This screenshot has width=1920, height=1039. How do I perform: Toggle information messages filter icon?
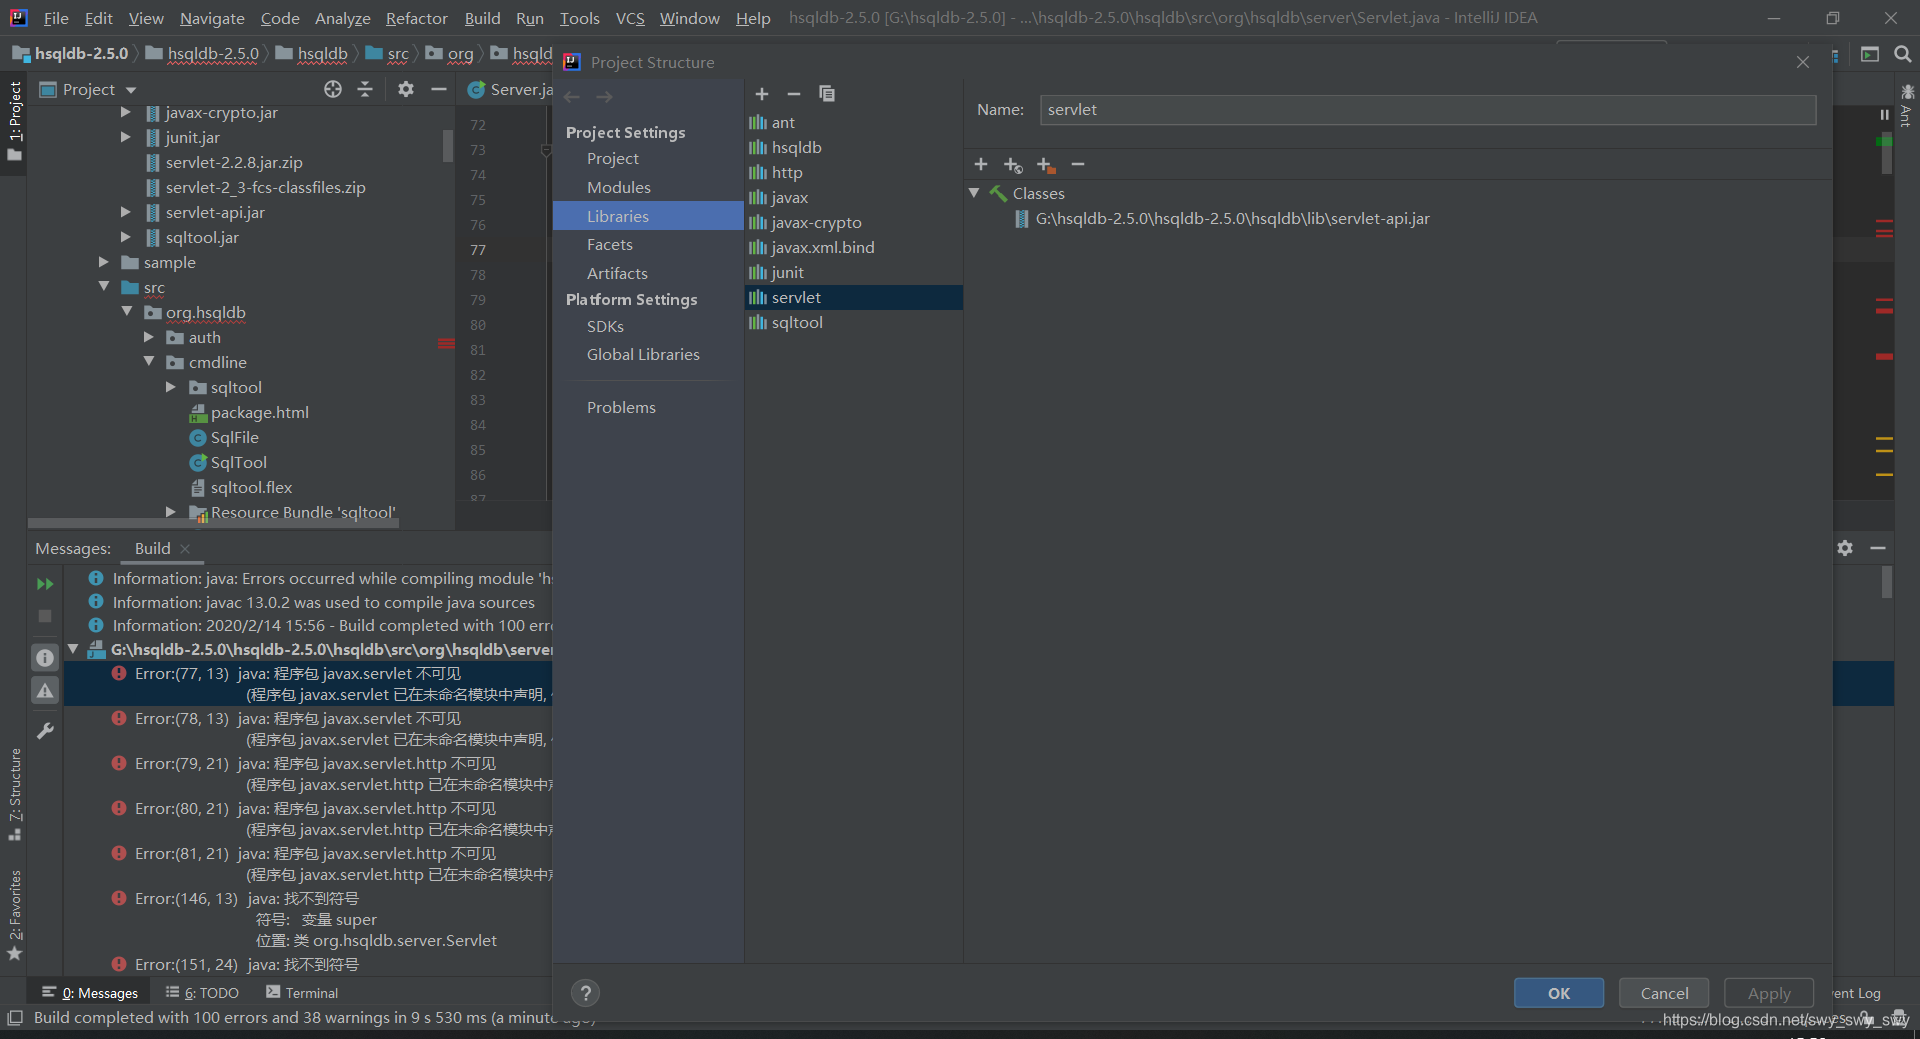[45, 658]
